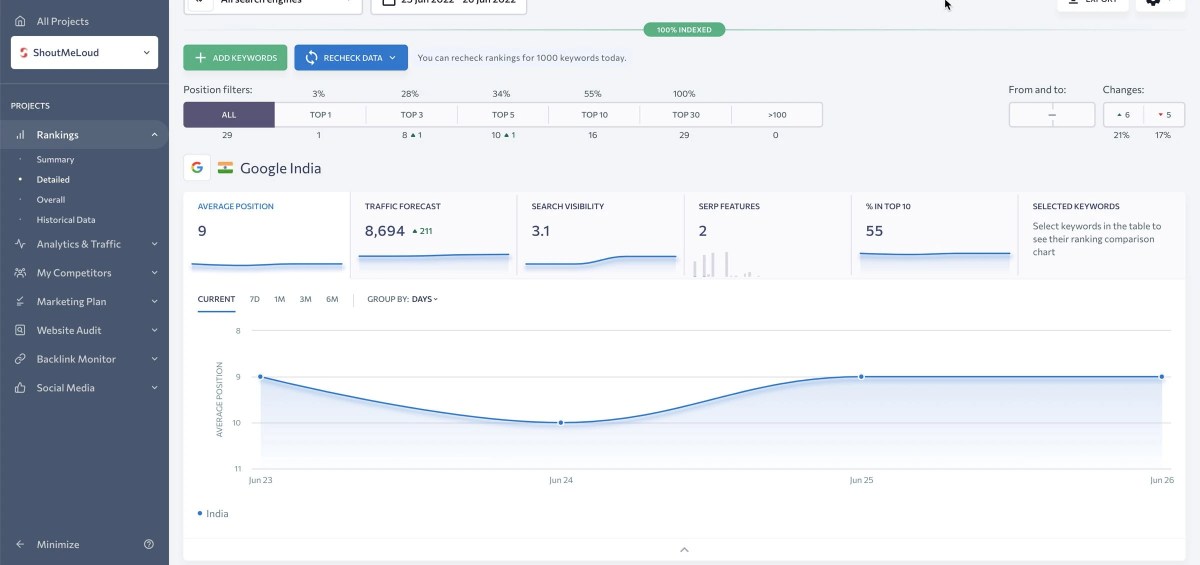The height and width of the screenshot is (565, 1200).
Task: Switch chart range to 3M
Action: [305, 299]
